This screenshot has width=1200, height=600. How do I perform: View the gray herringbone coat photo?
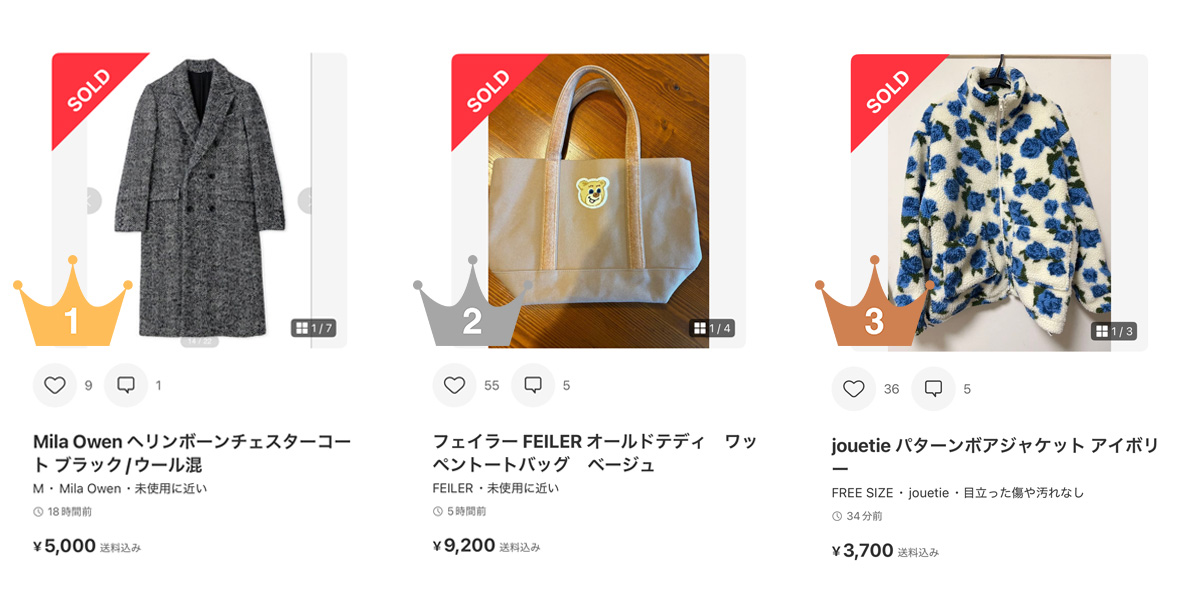(x=199, y=200)
